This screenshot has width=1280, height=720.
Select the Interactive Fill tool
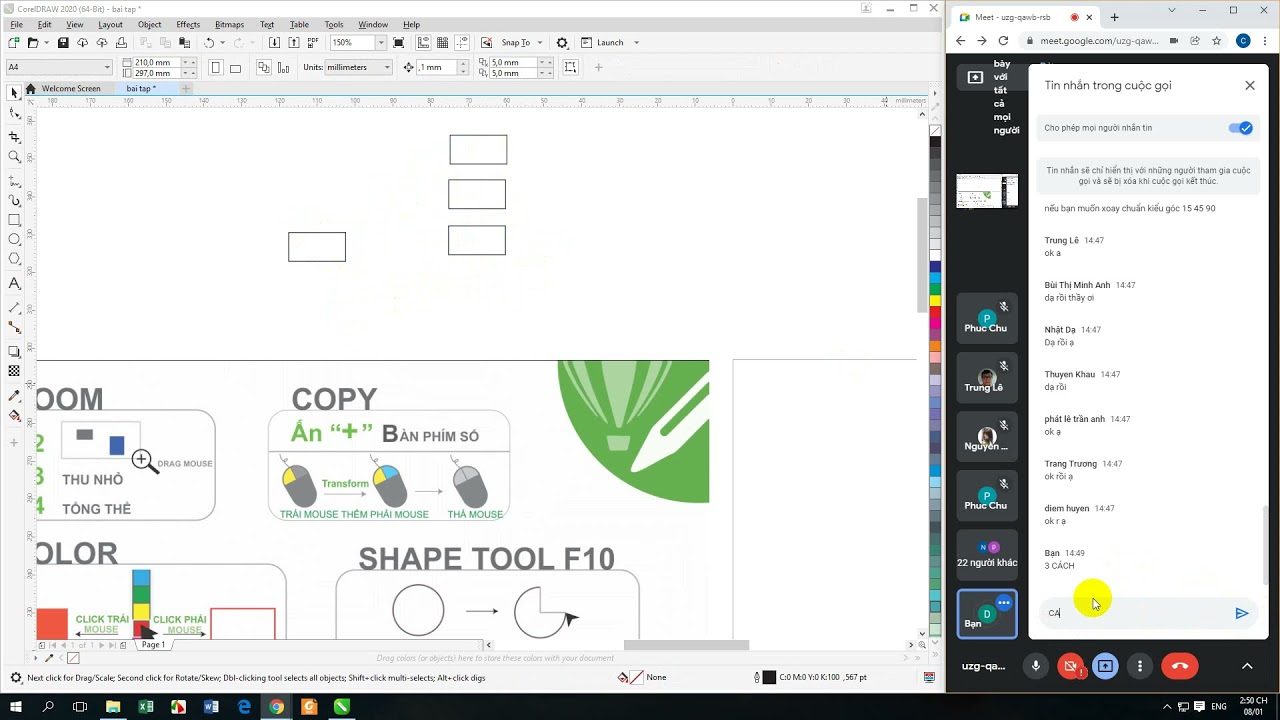pyautogui.click(x=14, y=415)
